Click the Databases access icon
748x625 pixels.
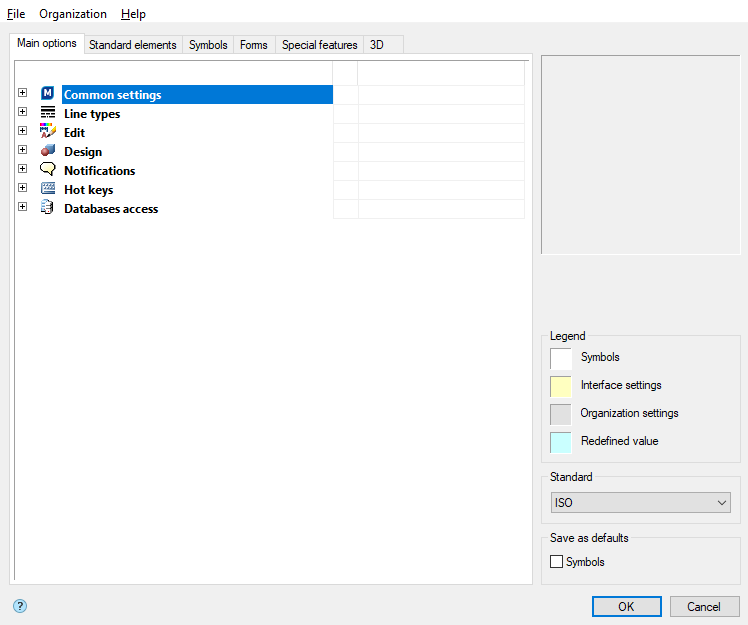point(47,207)
